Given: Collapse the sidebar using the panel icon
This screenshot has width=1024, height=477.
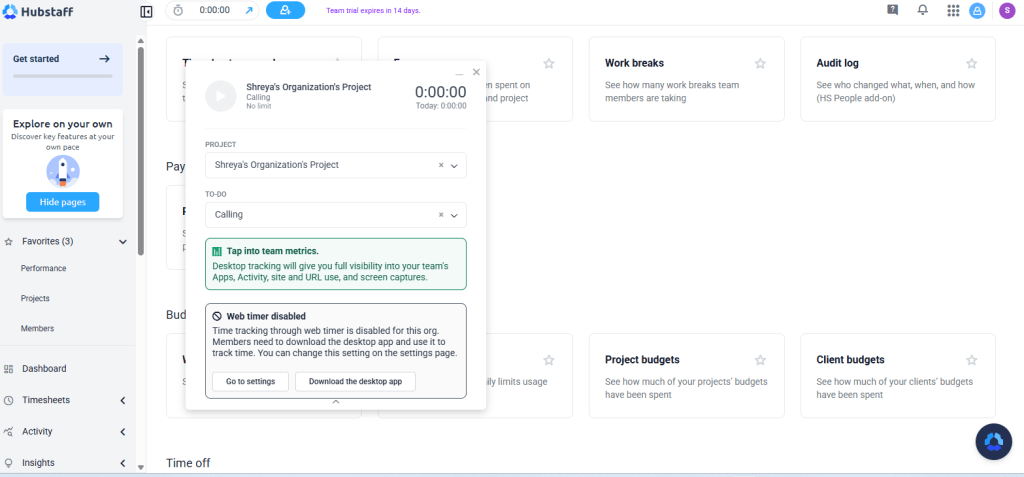Looking at the screenshot, I should (x=146, y=11).
